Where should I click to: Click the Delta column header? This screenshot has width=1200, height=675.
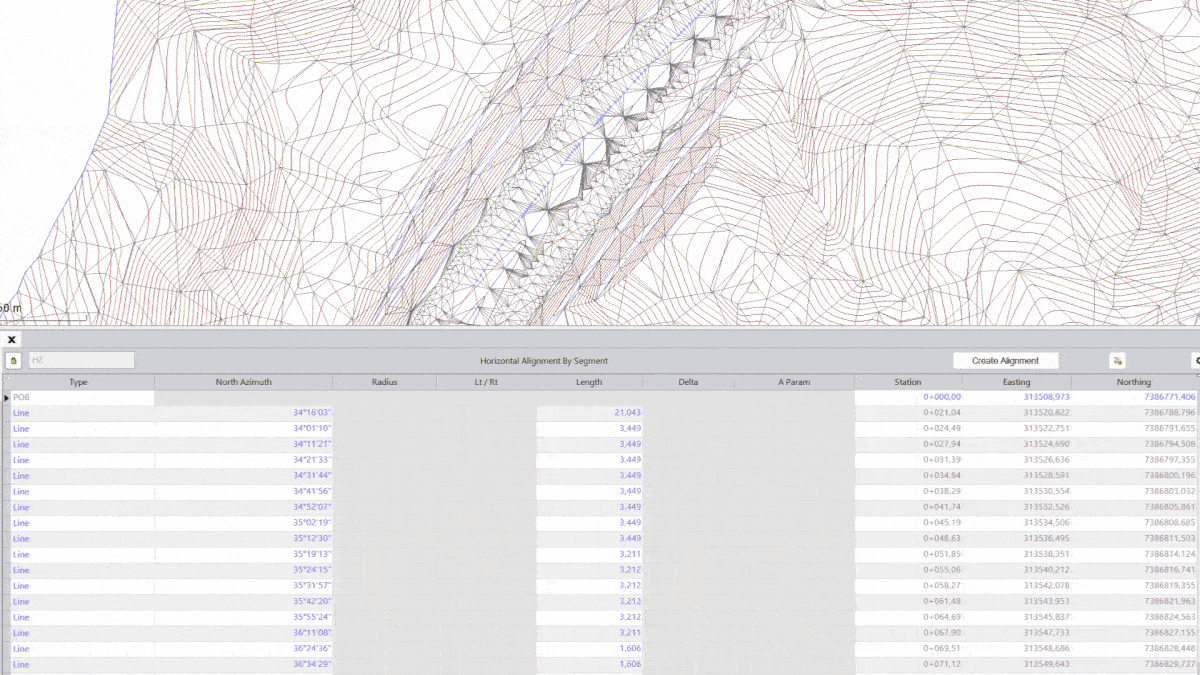point(688,382)
